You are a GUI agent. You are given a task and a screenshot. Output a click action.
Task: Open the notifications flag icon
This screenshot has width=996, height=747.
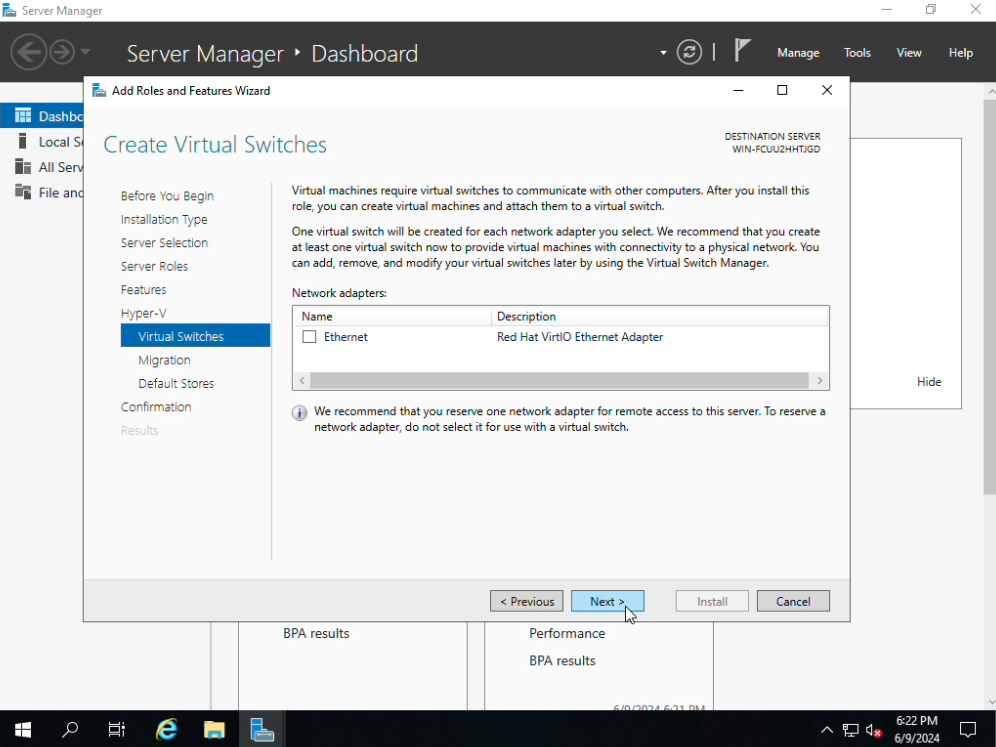pos(741,51)
